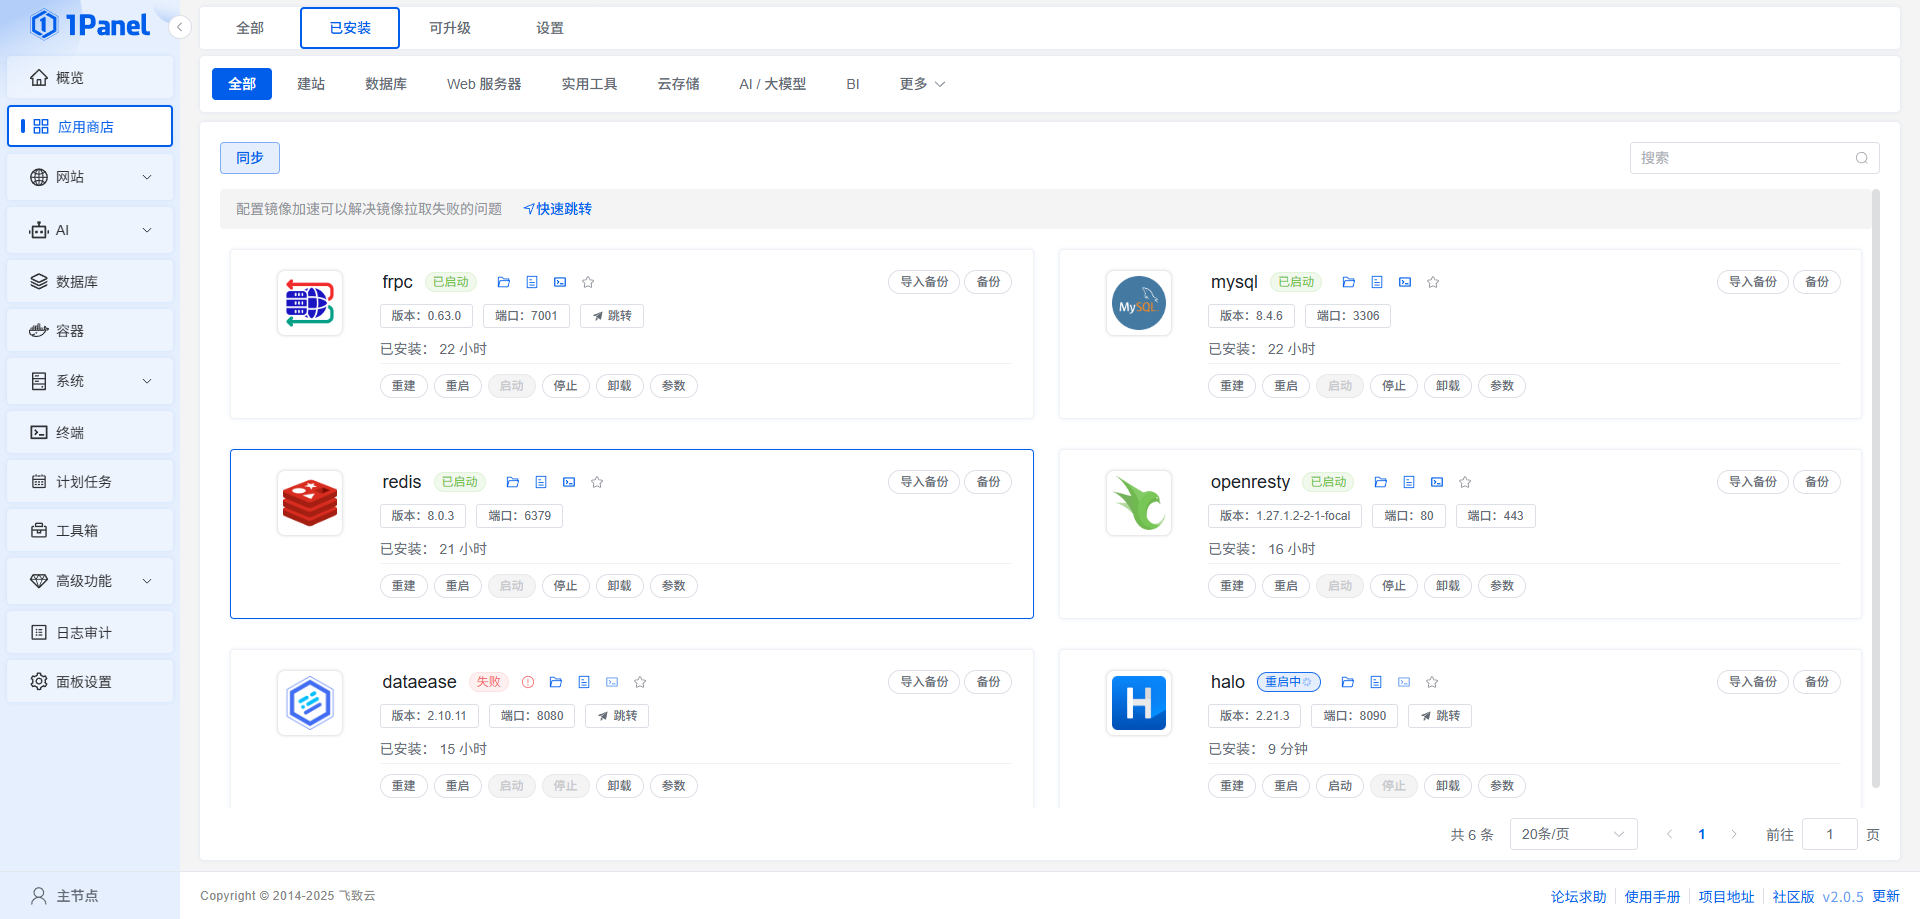Open openresty terminal icon
This screenshot has width=1920, height=919.
[1437, 482]
